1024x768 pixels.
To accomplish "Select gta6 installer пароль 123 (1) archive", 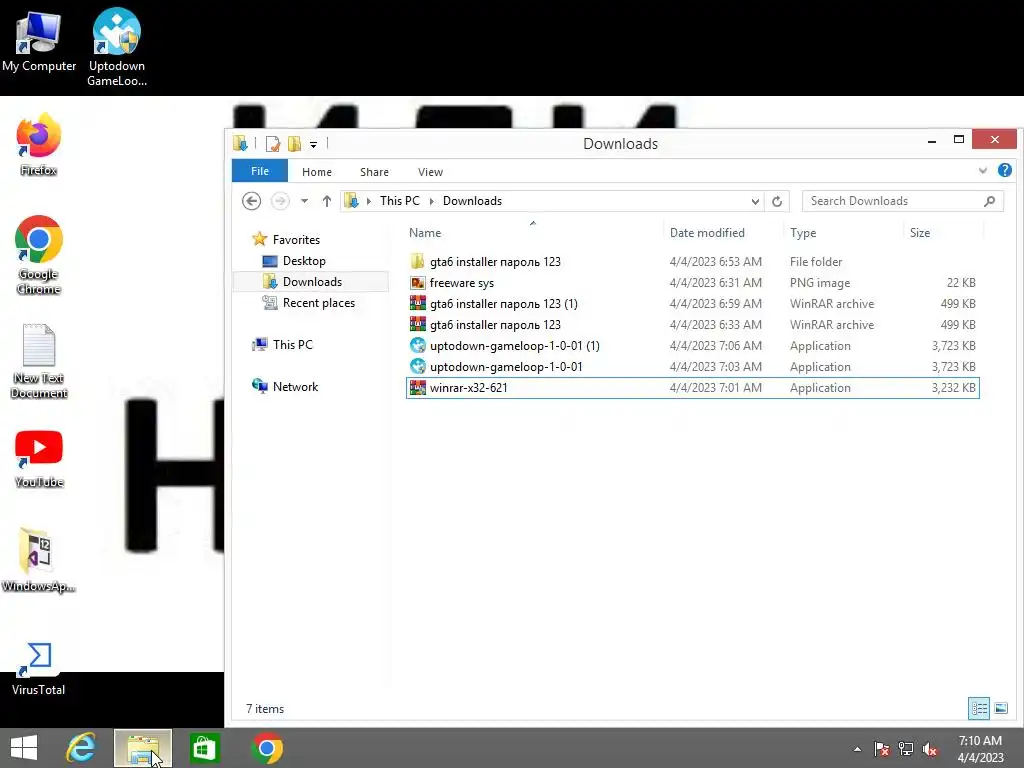I will (x=692, y=304).
